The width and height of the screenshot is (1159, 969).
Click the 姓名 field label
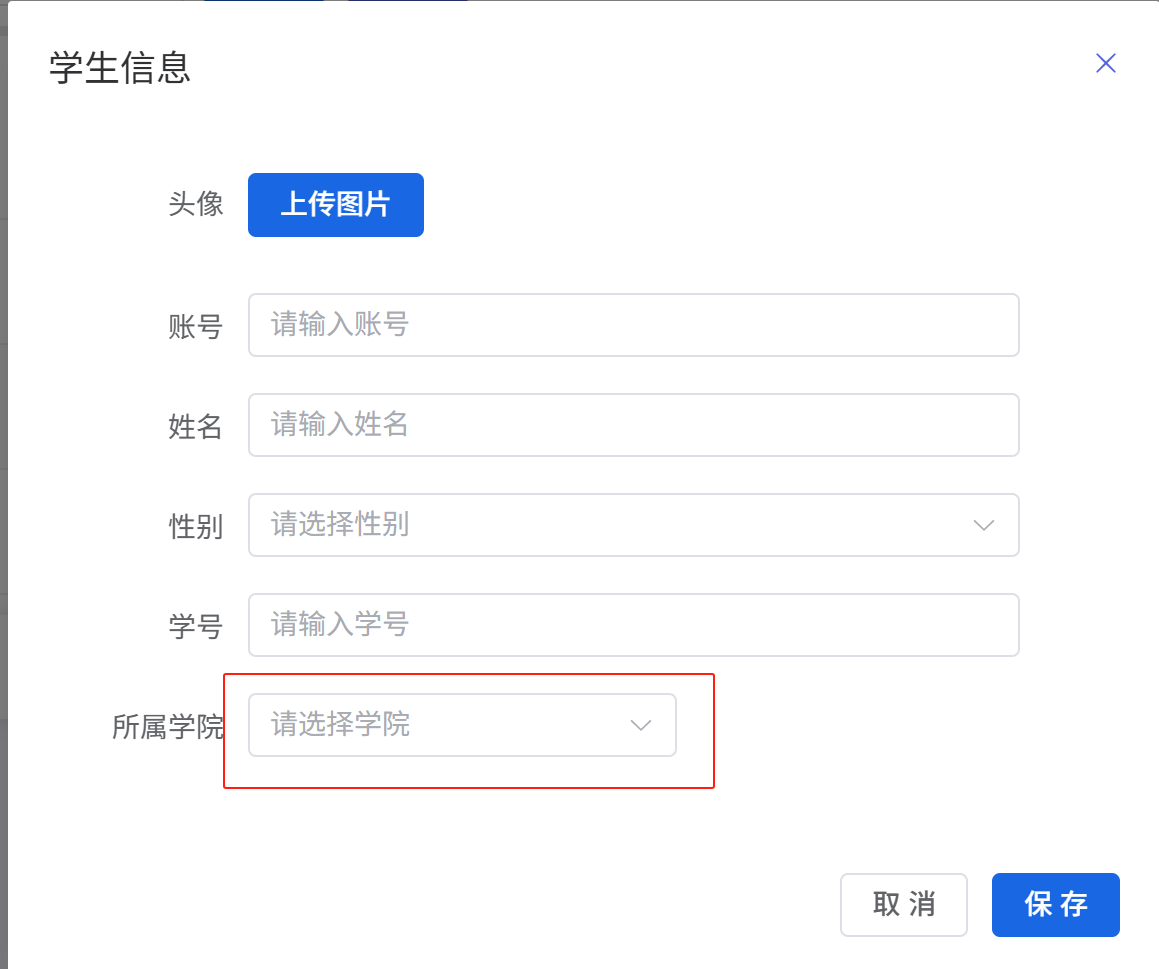[x=196, y=427]
